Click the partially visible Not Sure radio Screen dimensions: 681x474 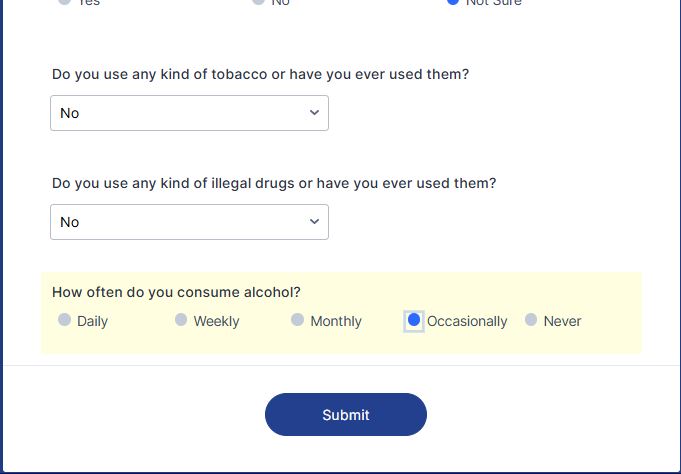coord(454,2)
